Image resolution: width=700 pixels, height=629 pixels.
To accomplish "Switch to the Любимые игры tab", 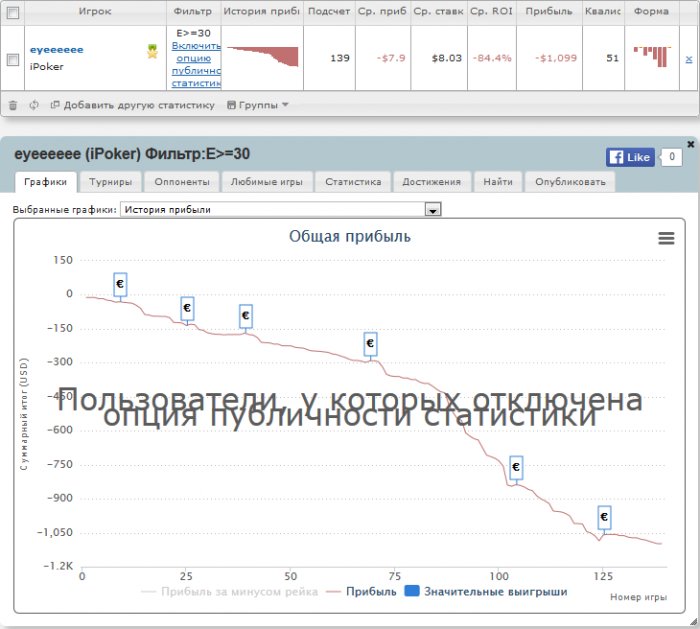I will 267,182.
